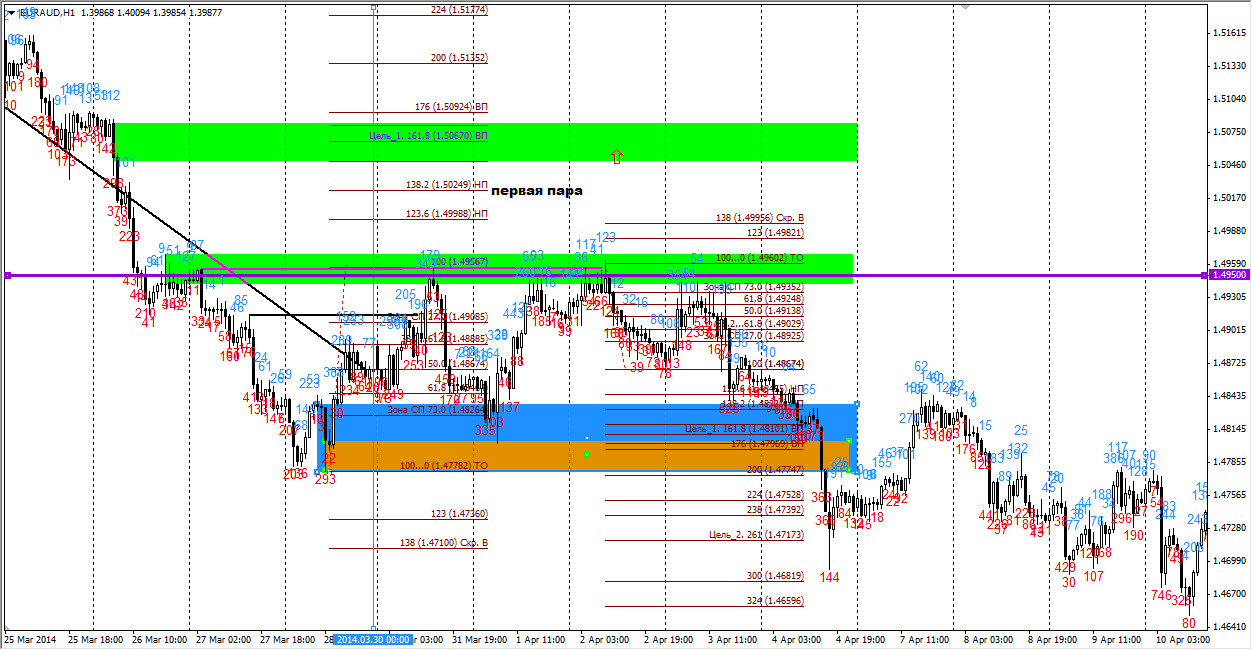
Task: Select the 200 (1.47747) level label
Action: click(775, 468)
